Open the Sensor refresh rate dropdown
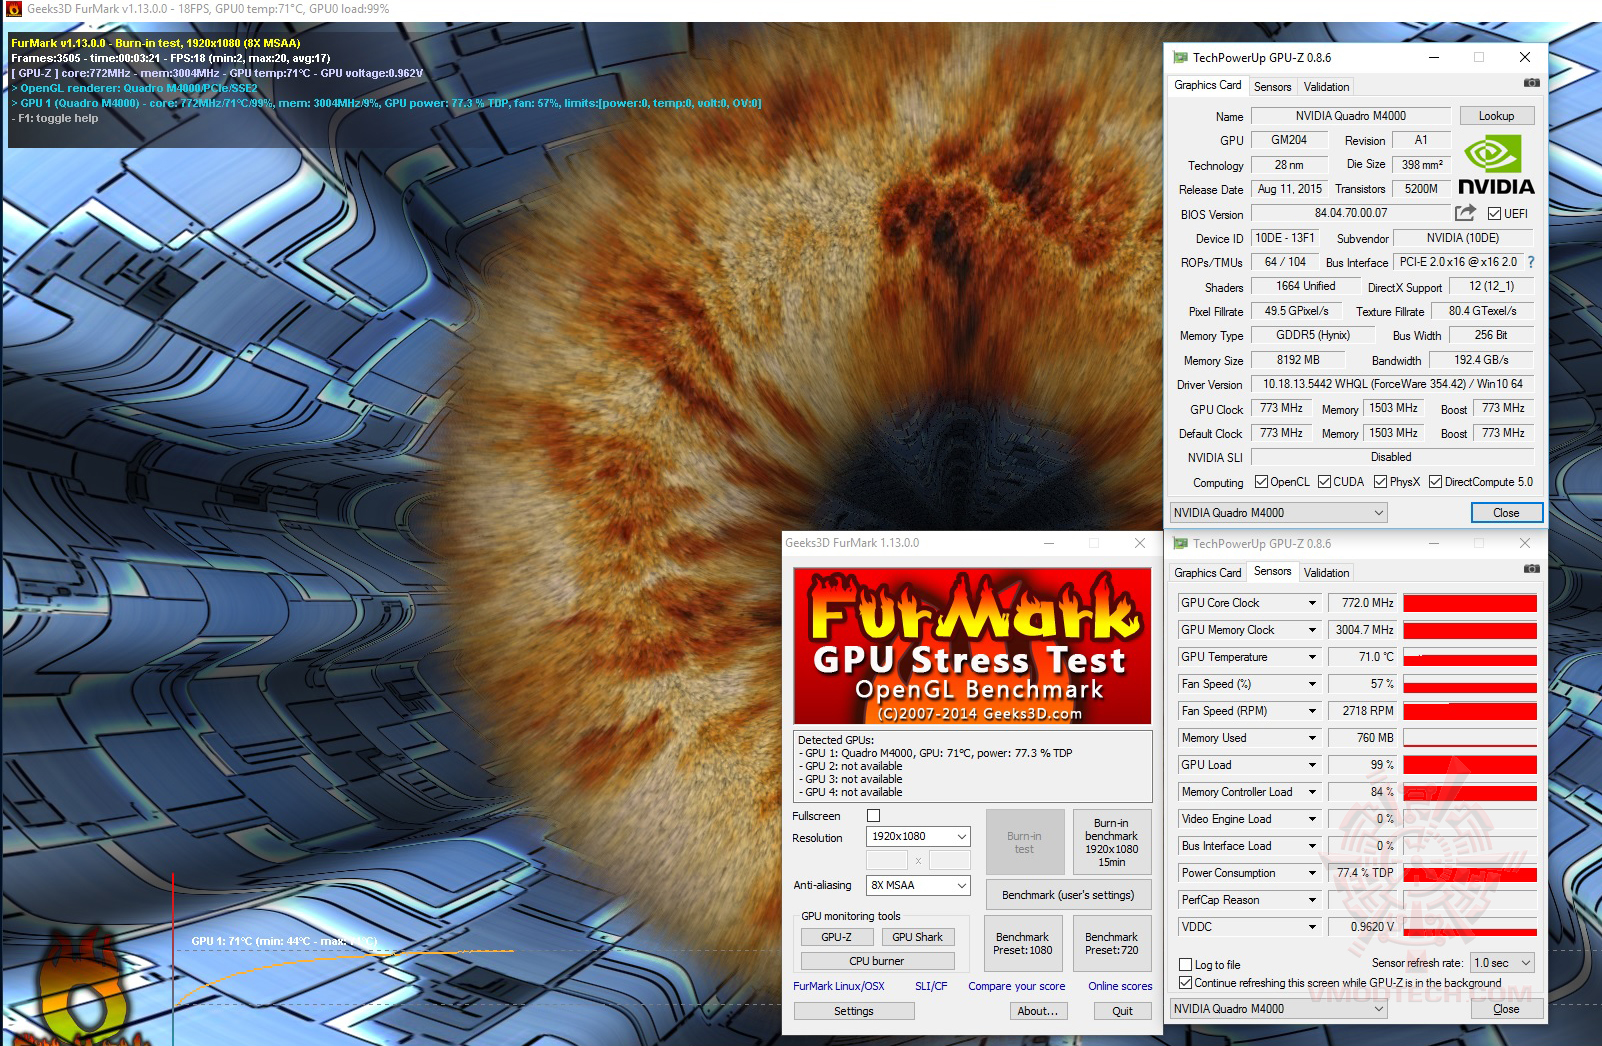 coord(1502,963)
